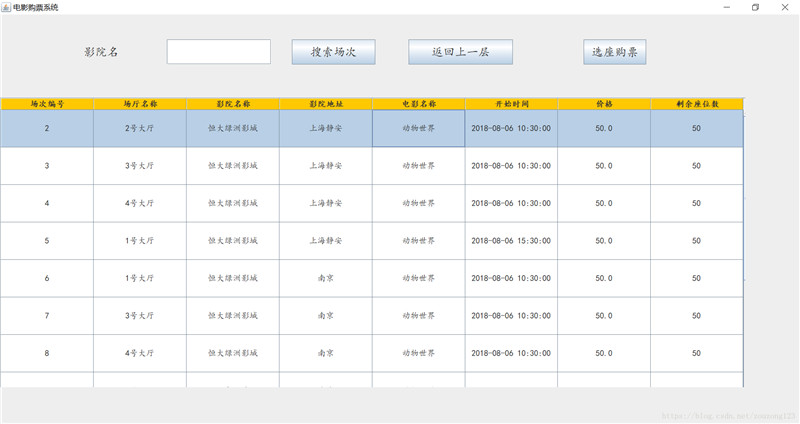Select session number 2 cell
Screen dimensions: 800x424
tap(47, 129)
